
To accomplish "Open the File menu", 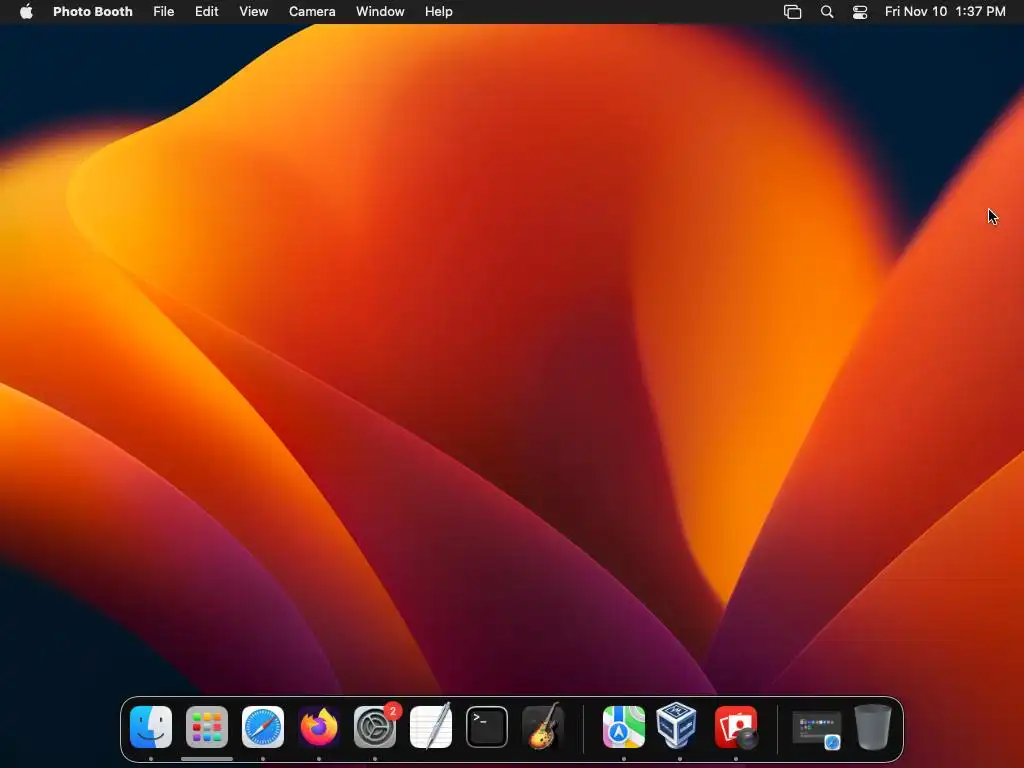I will [x=163, y=11].
